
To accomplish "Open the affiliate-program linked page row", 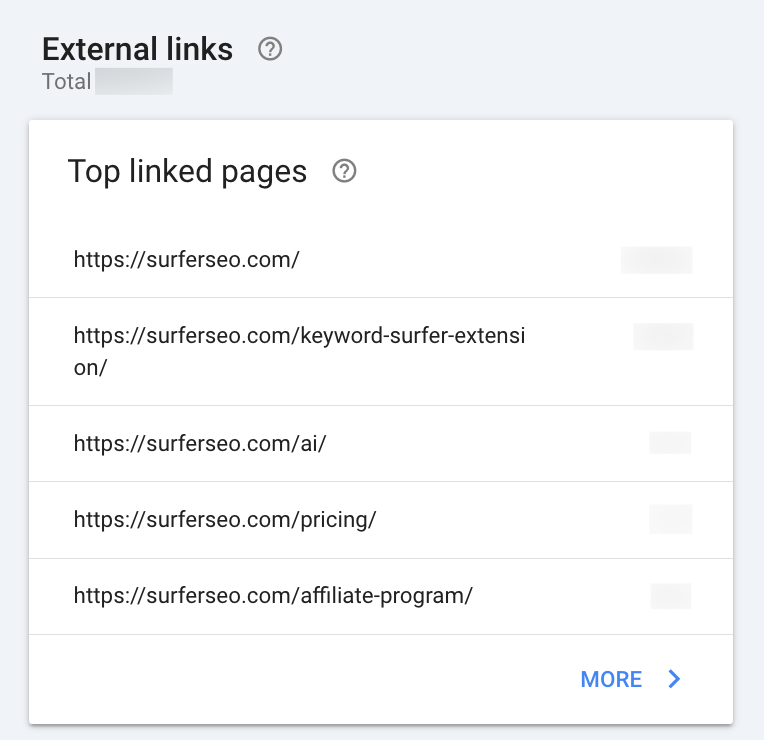I will coord(273,596).
